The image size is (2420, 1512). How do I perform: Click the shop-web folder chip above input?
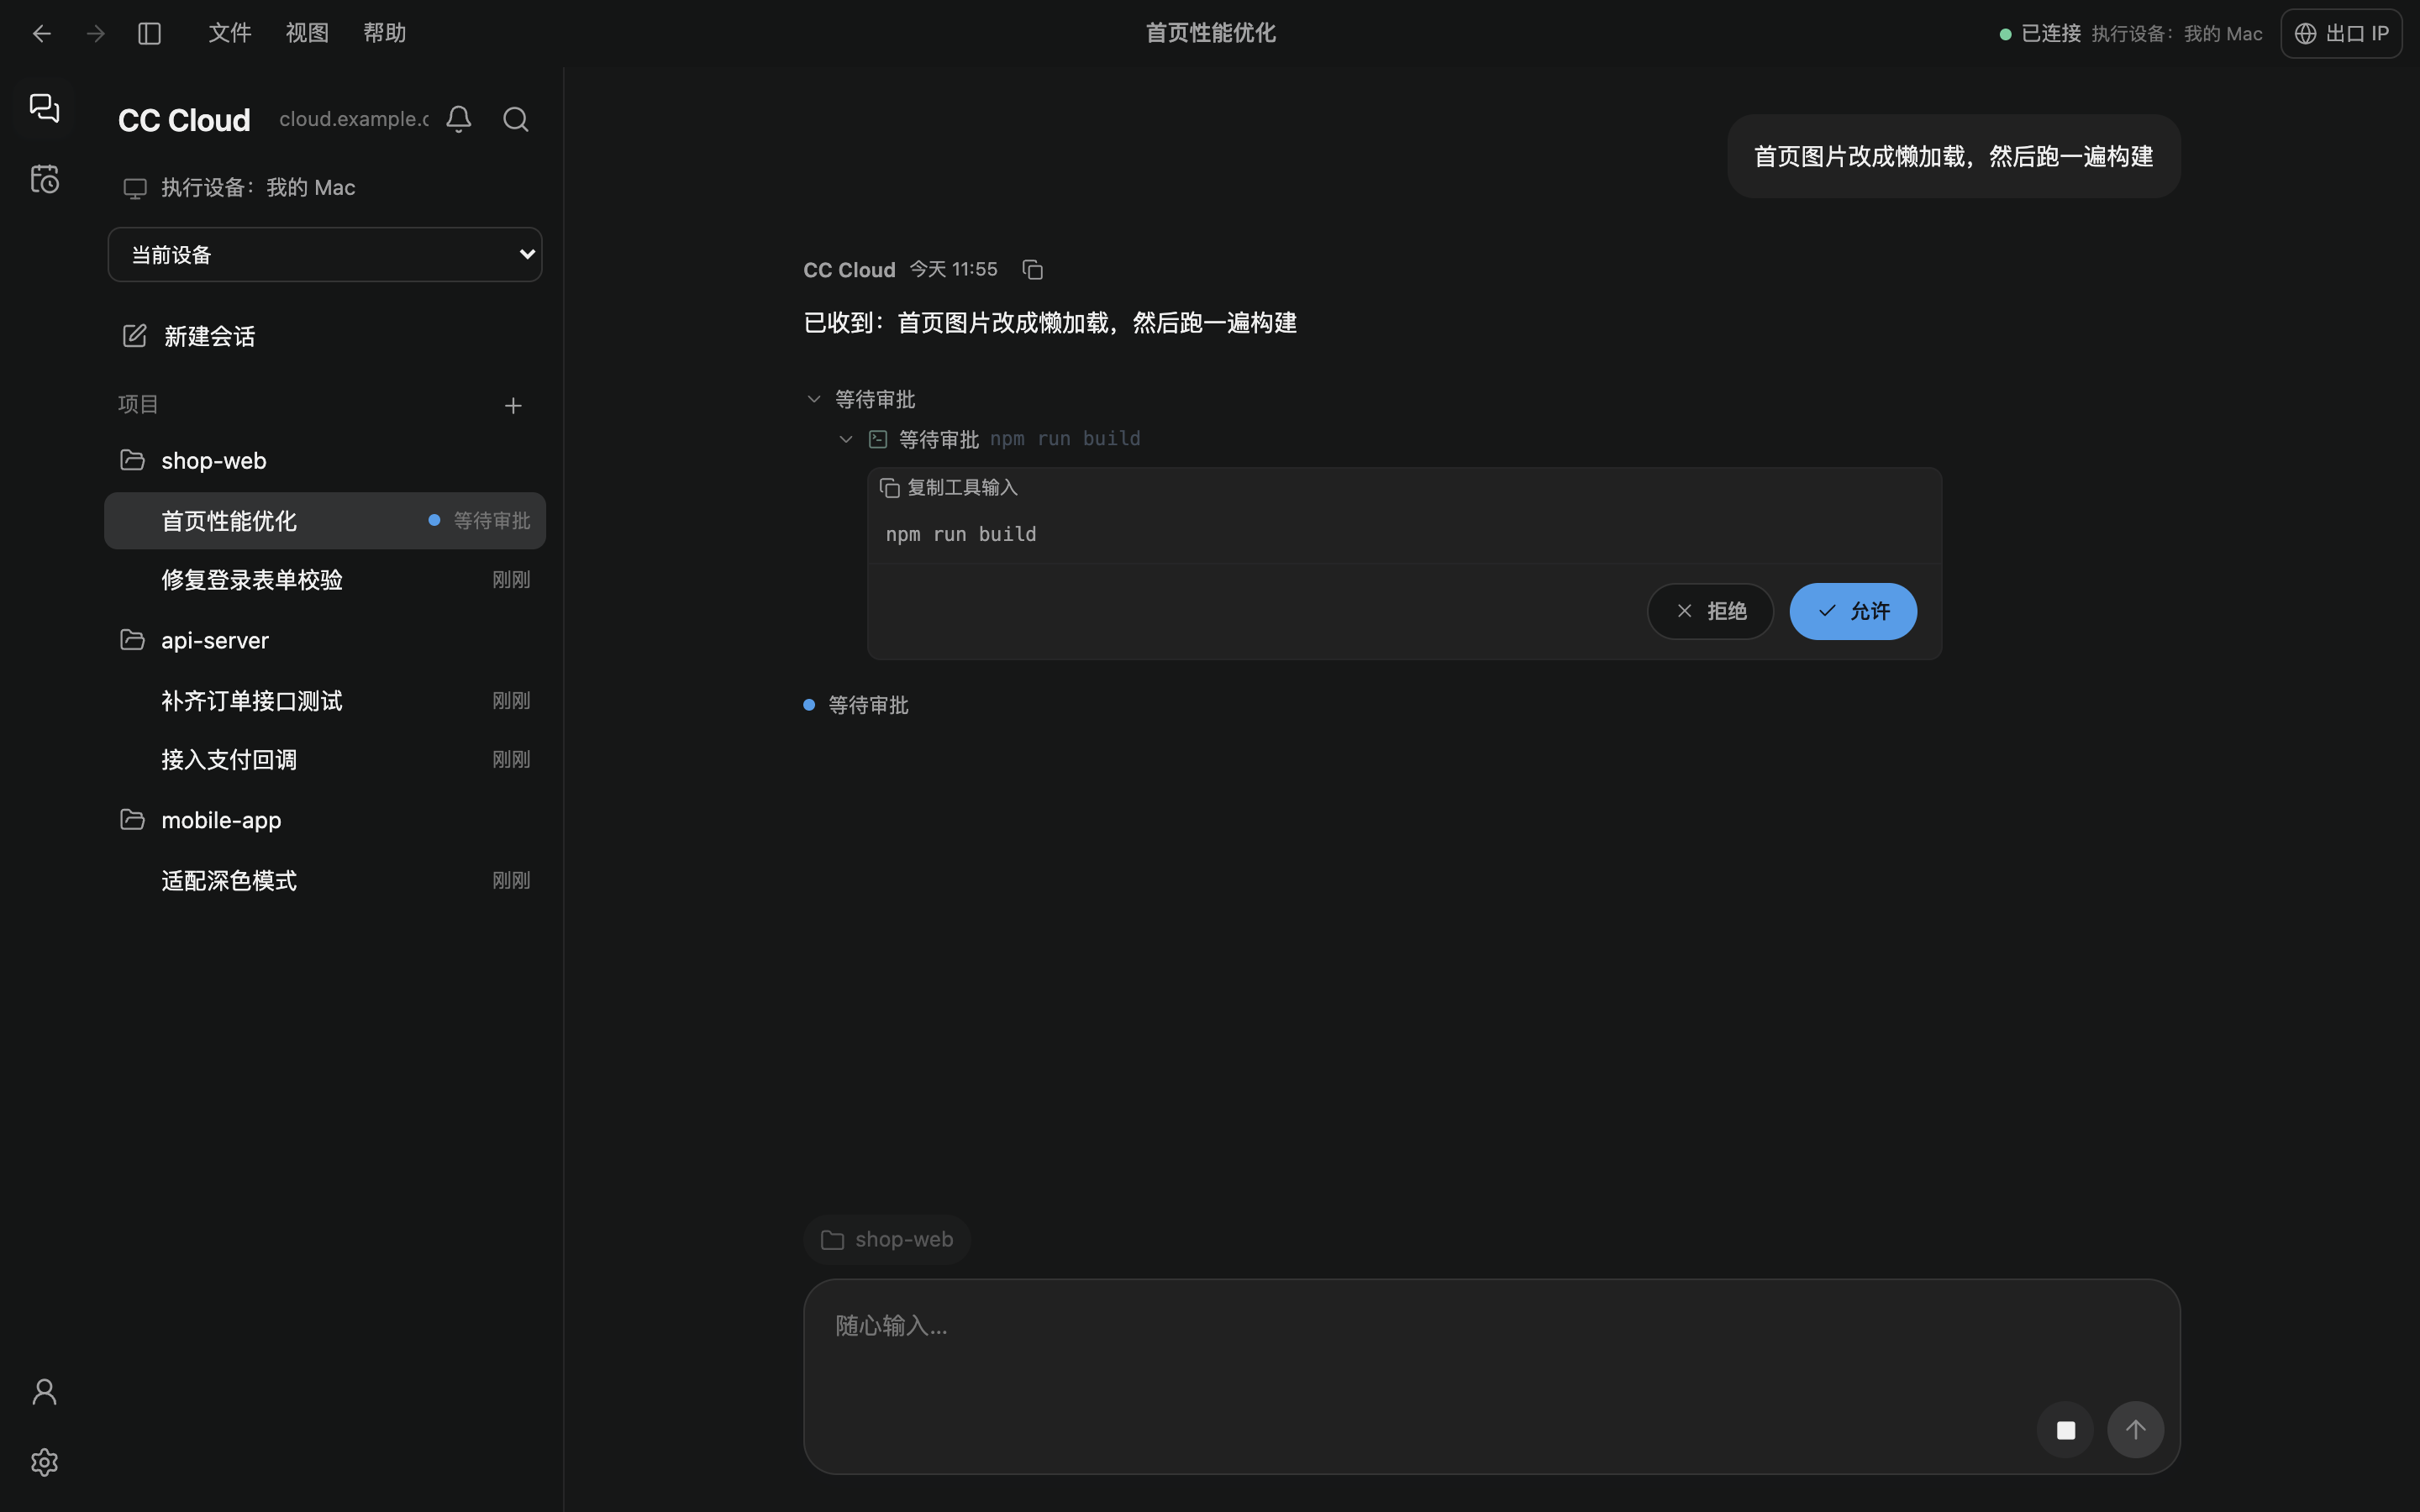click(887, 1240)
